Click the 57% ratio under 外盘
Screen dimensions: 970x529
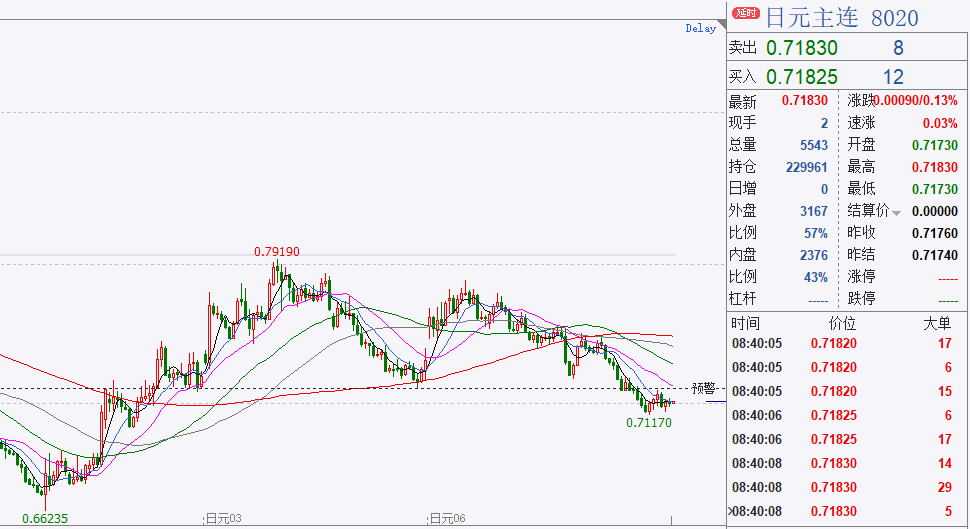pos(816,233)
